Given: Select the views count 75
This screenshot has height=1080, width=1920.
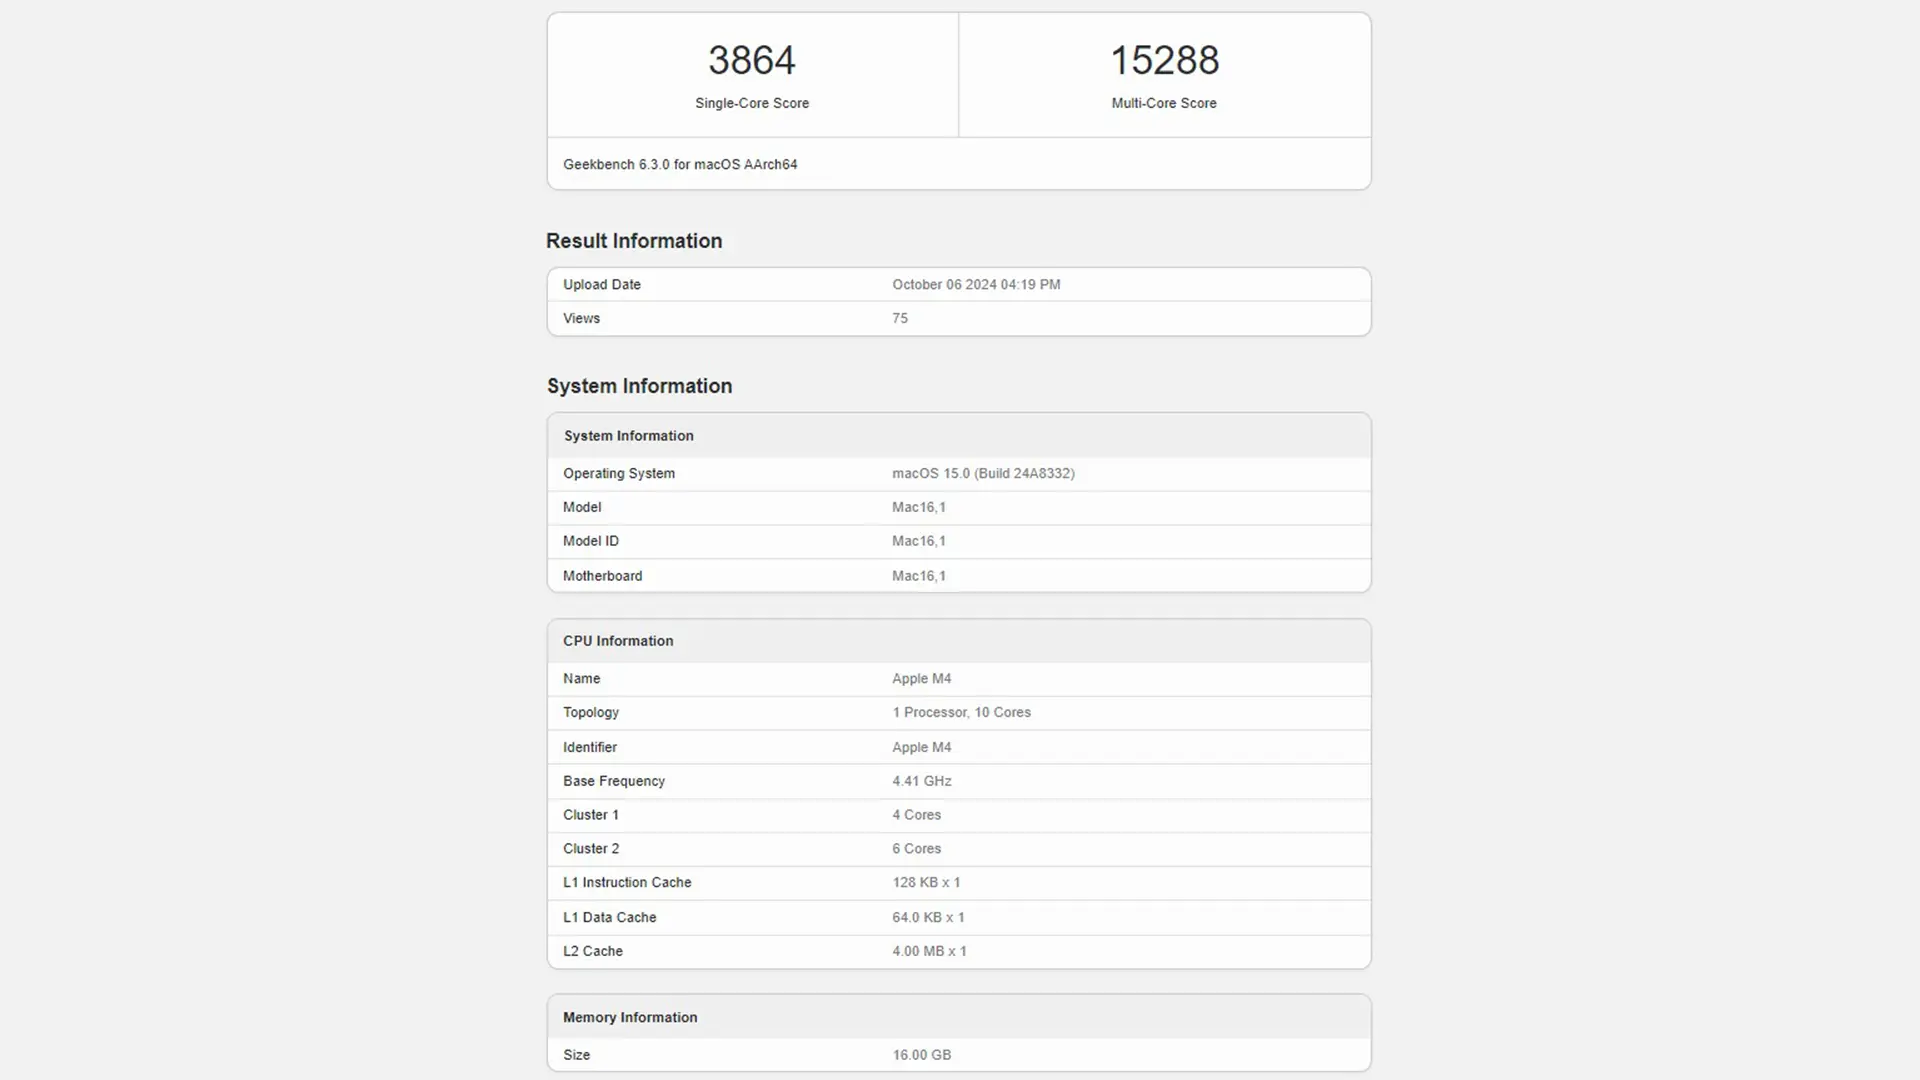Looking at the screenshot, I should coord(900,318).
